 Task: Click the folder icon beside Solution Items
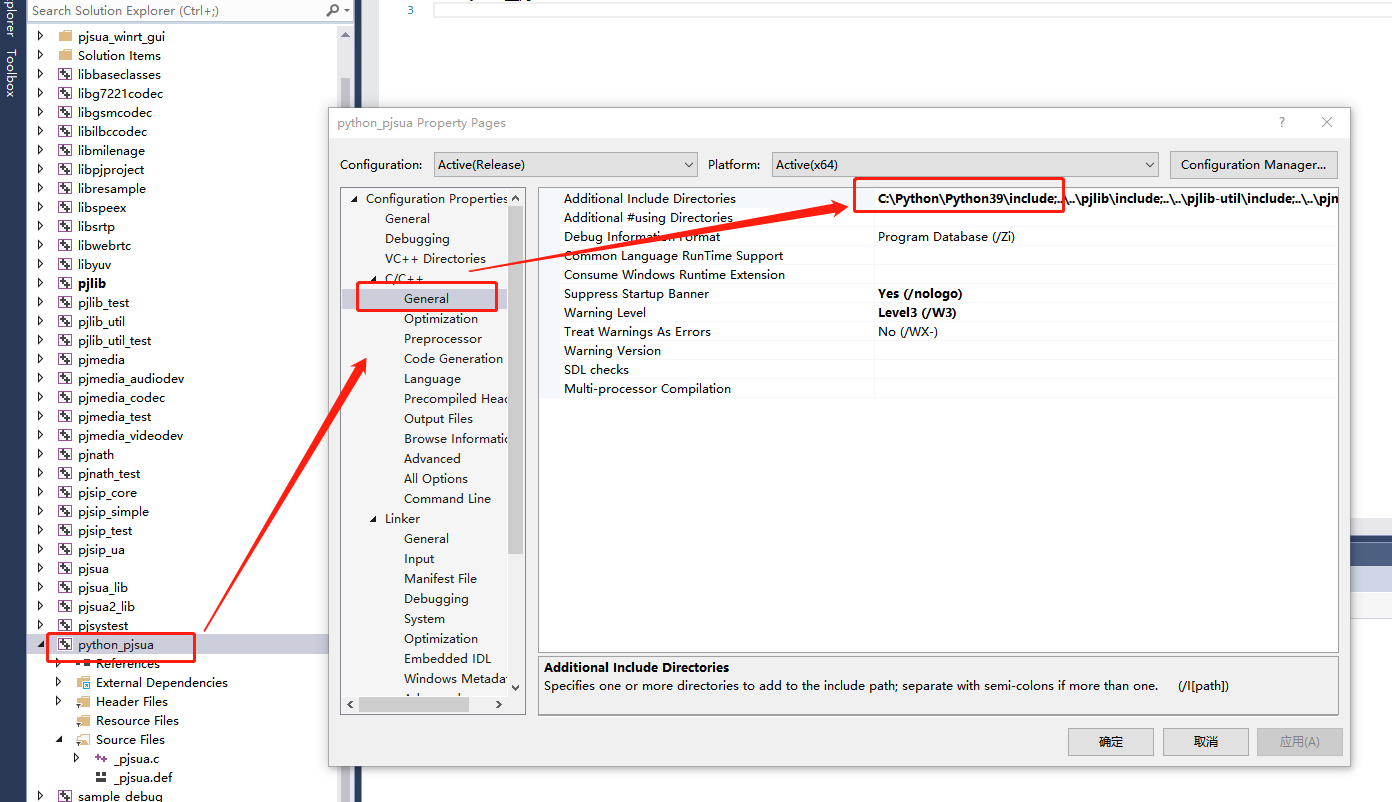click(65, 55)
